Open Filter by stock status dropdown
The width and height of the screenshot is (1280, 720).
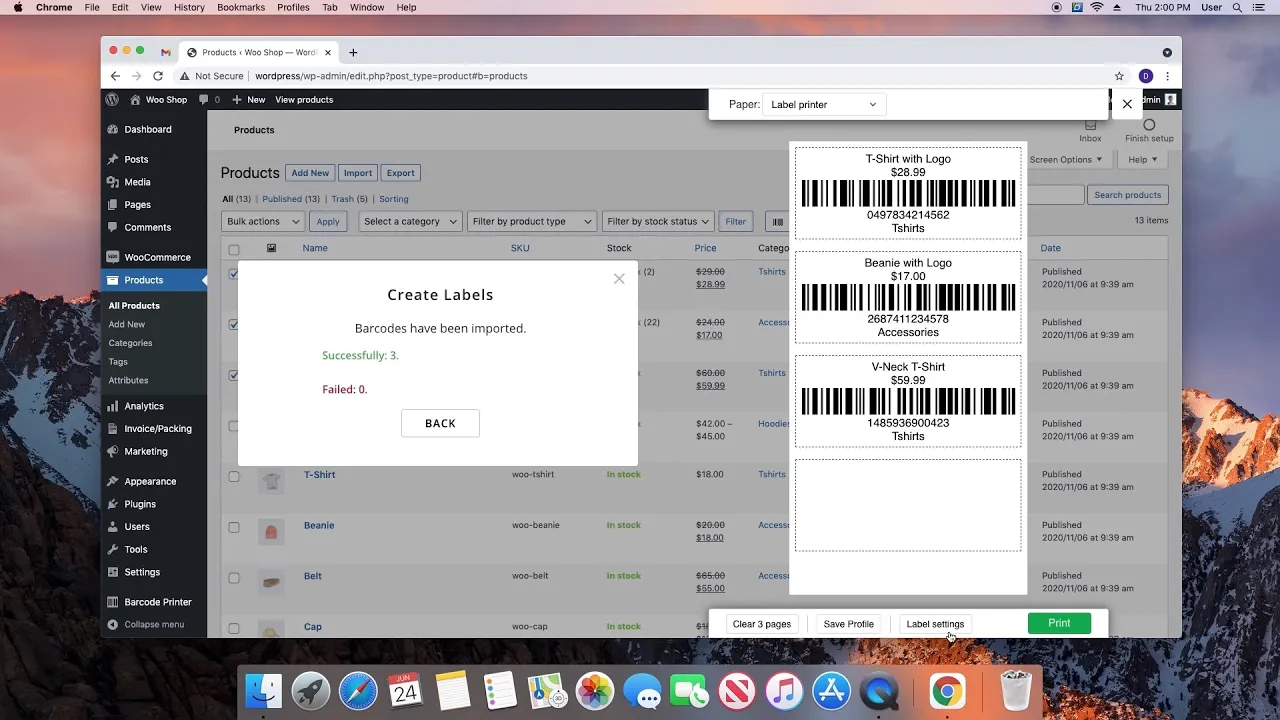(658, 221)
